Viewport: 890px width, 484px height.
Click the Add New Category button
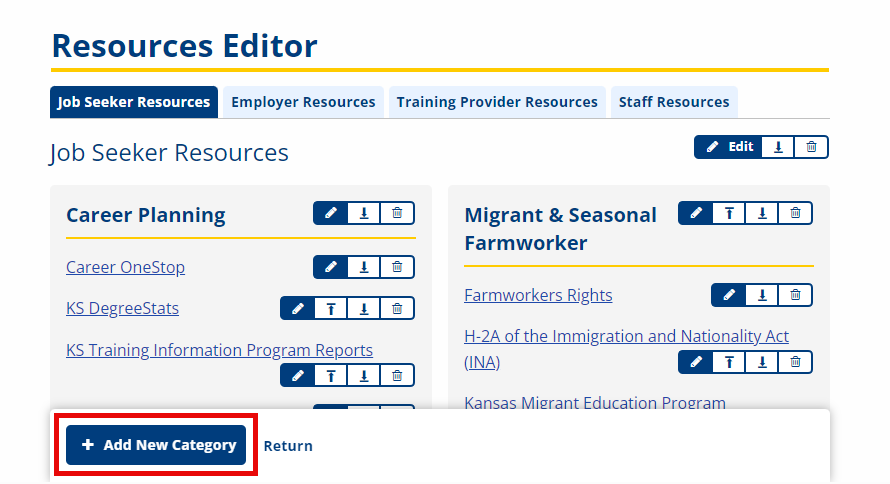click(156, 445)
